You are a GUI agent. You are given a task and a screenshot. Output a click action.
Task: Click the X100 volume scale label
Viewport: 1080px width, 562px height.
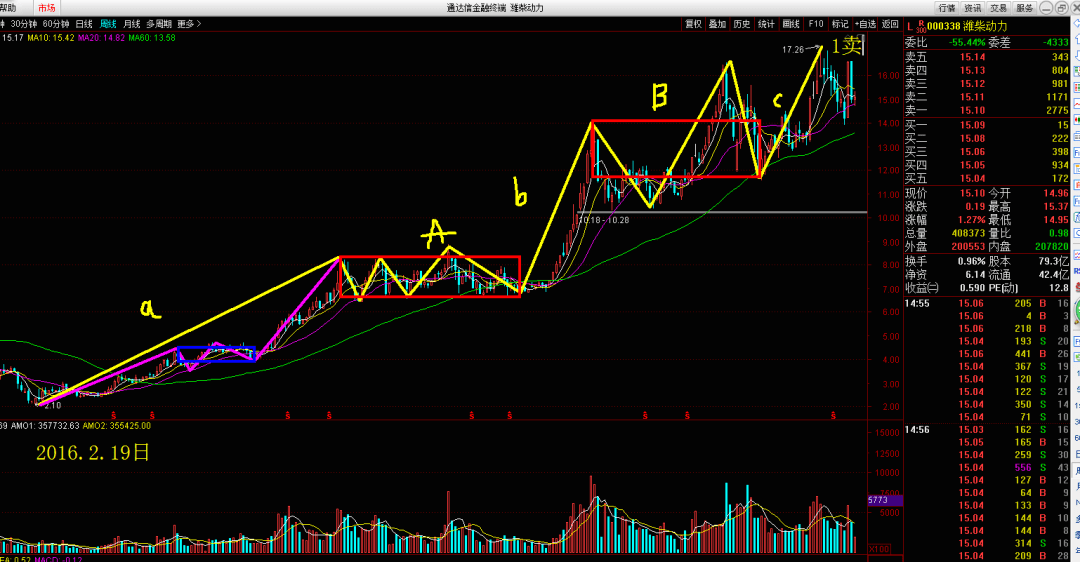click(879, 549)
